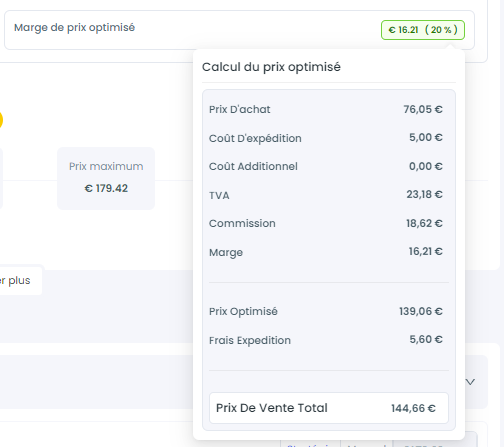Select the Prix D'achat row label
This screenshot has width=504, height=447.
pos(240,109)
